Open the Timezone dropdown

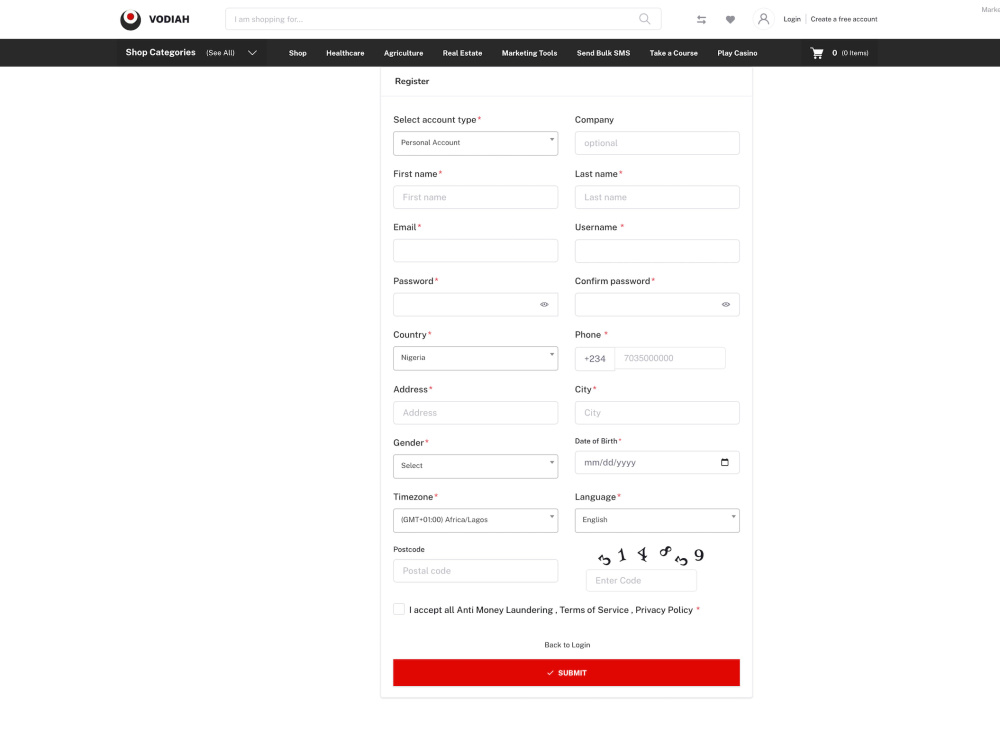pos(475,520)
